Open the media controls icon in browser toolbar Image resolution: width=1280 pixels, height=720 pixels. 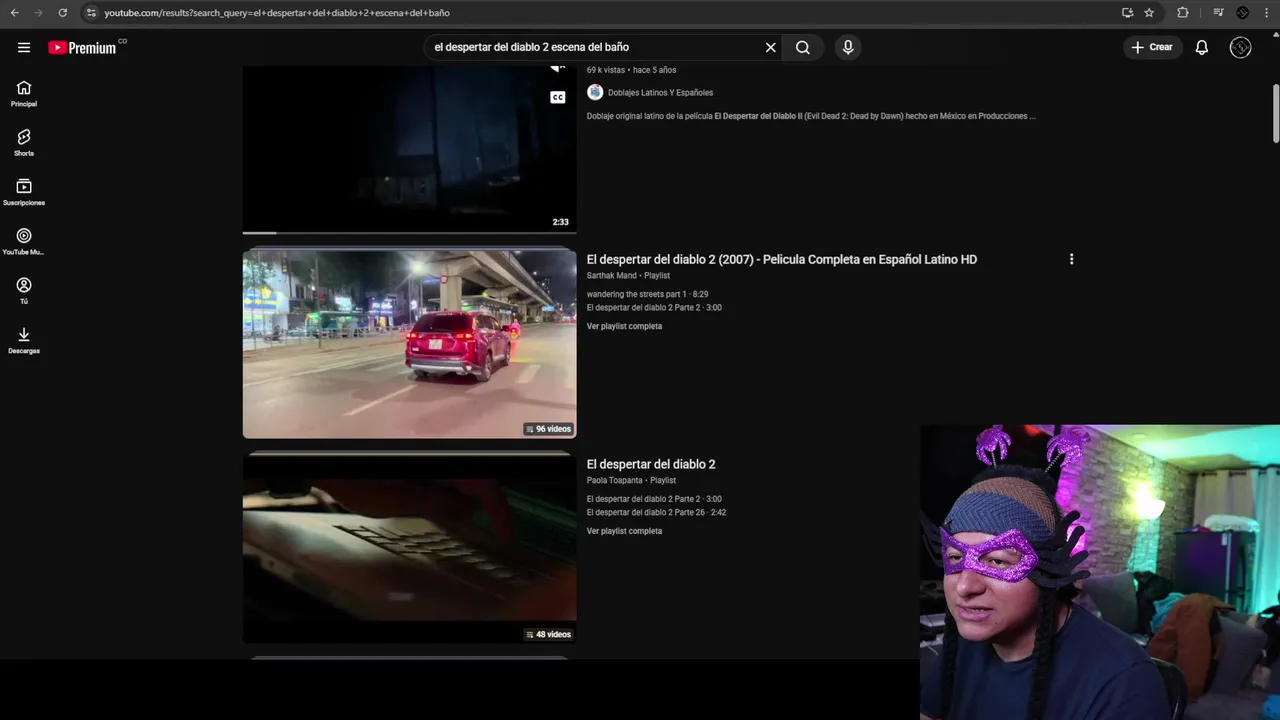coord(1218,13)
